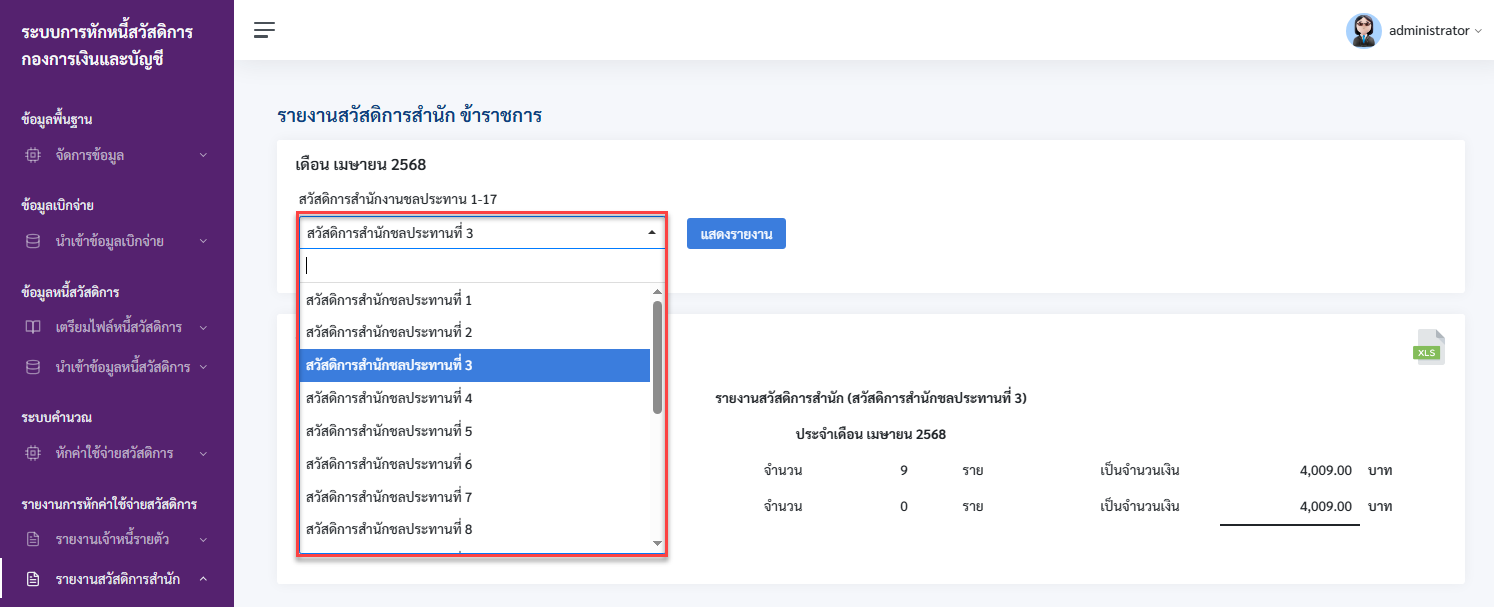Viewport: 1494px width, 607px height.
Task: Click the dropdown search input field
Action: 482,265
